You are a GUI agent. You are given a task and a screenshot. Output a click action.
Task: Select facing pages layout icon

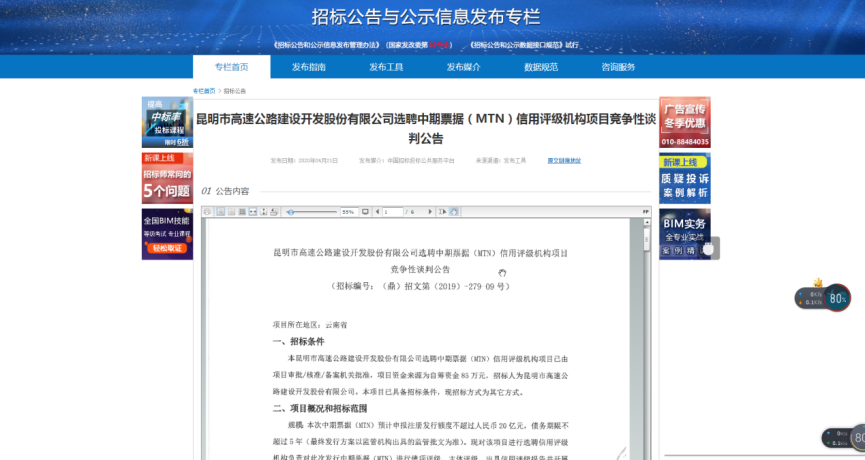(242, 212)
